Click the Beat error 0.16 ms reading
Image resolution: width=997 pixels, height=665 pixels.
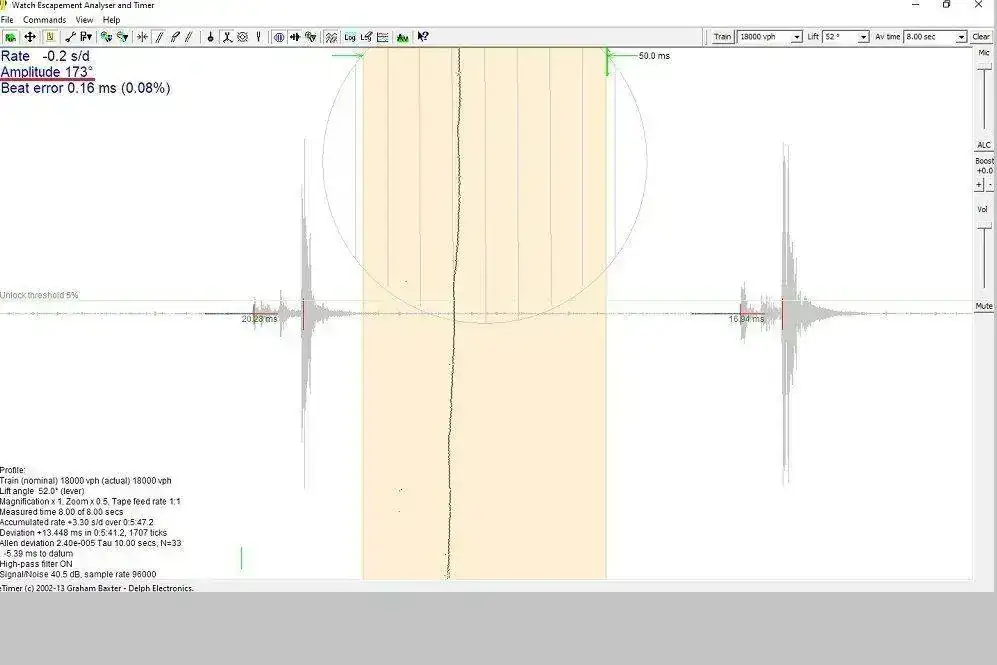tap(85, 88)
